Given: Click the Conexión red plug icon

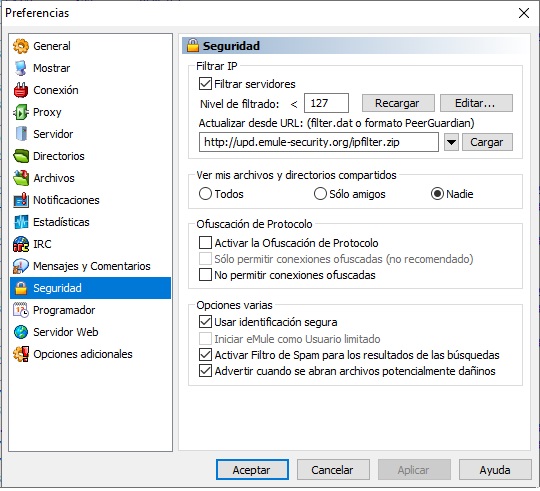Looking at the screenshot, I should click(21, 90).
